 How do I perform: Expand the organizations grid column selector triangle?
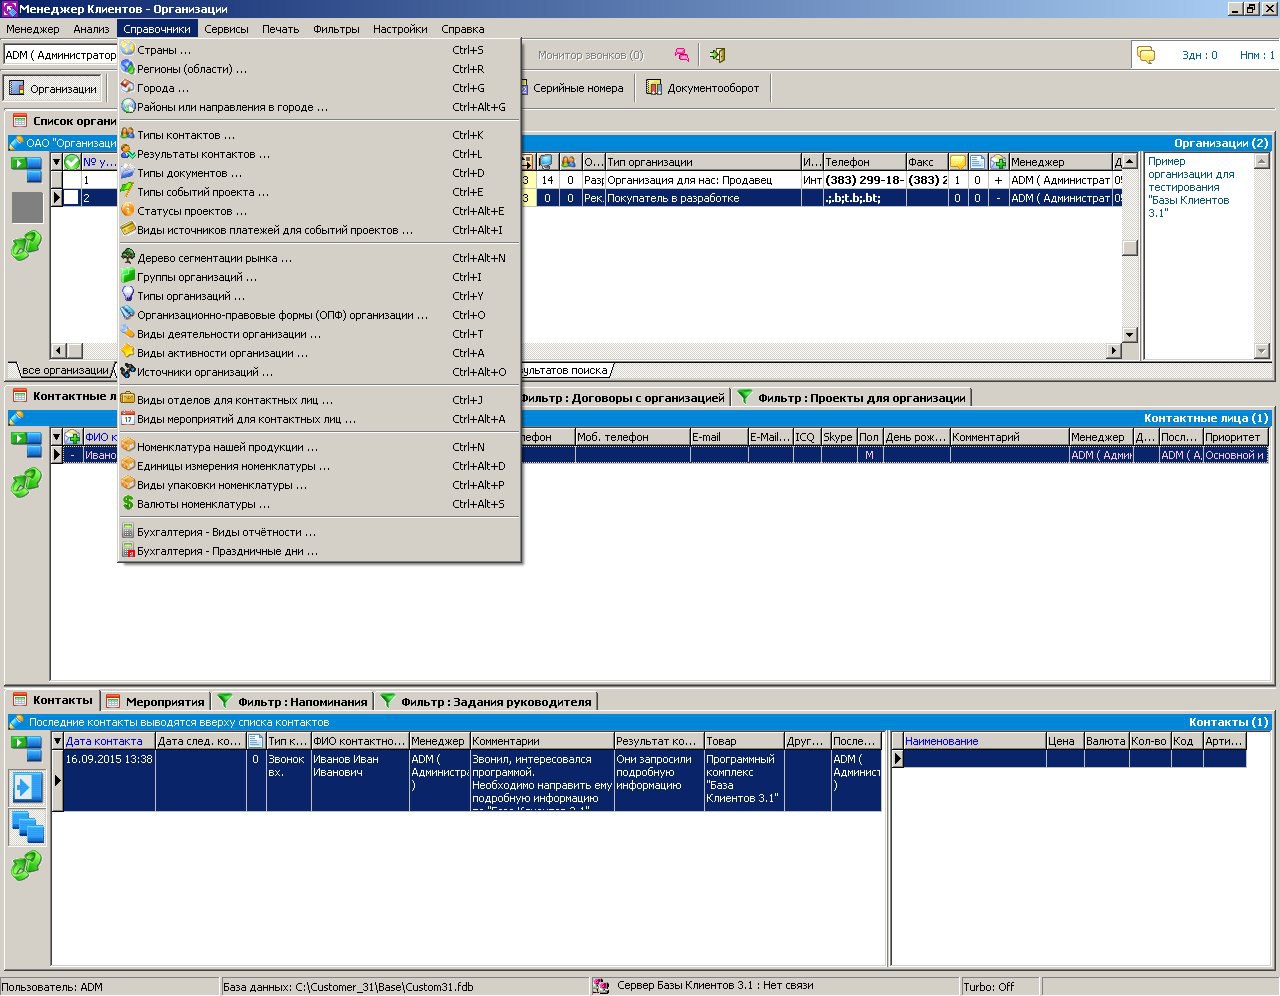(57, 161)
